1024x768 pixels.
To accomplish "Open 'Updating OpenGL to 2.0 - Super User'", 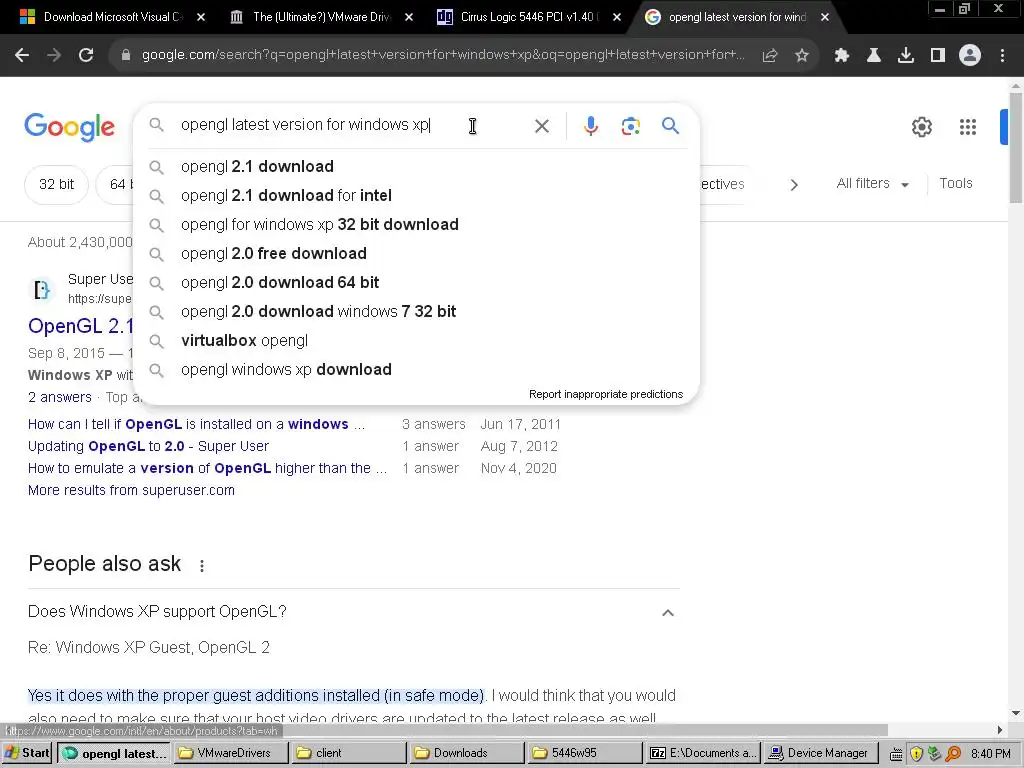I will tap(148, 447).
